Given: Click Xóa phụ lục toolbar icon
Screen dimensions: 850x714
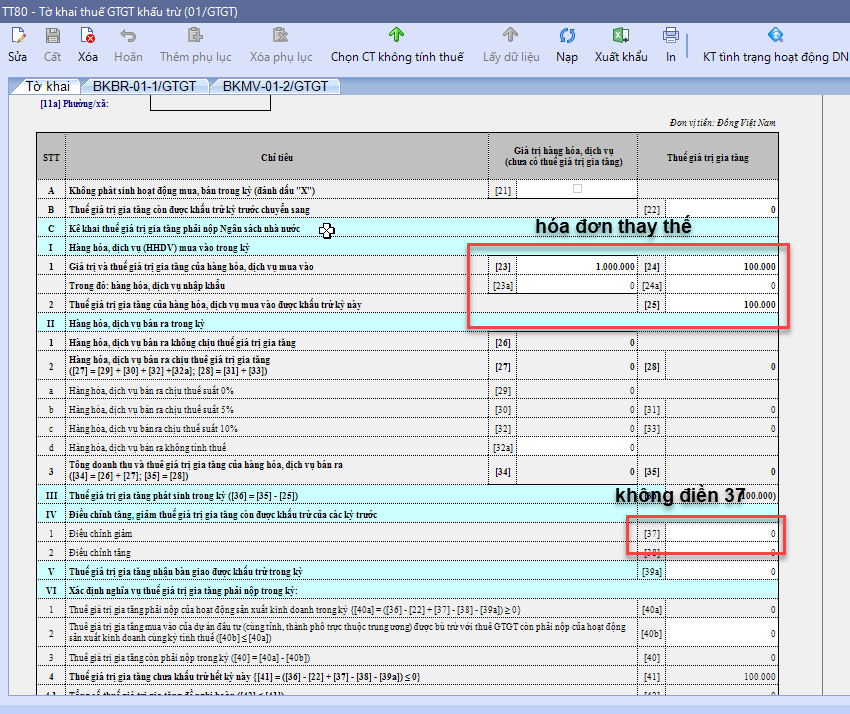Looking at the screenshot, I should 280,36.
